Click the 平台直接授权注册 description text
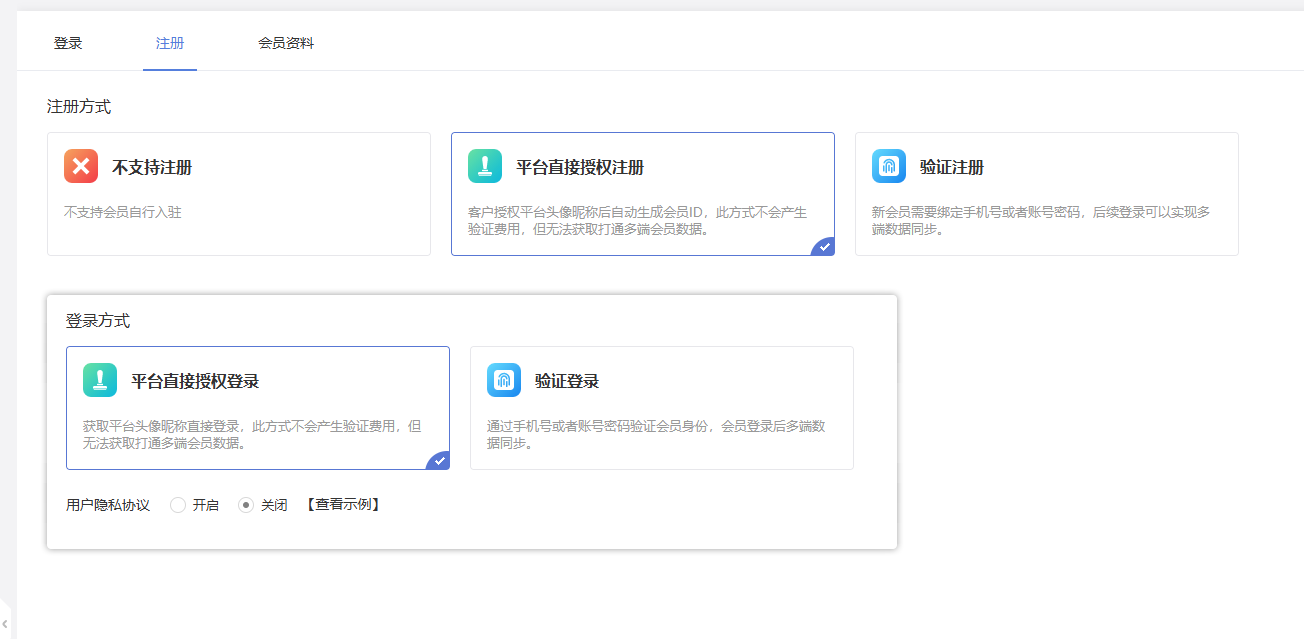Screen dimensions: 1304x639 coord(637,220)
